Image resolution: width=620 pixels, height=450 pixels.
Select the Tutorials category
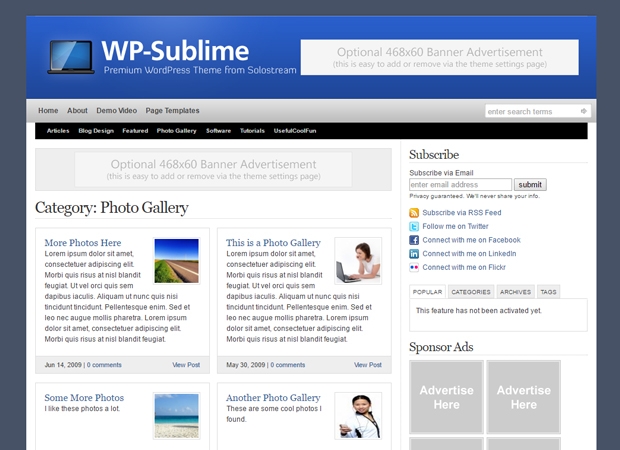(x=252, y=131)
